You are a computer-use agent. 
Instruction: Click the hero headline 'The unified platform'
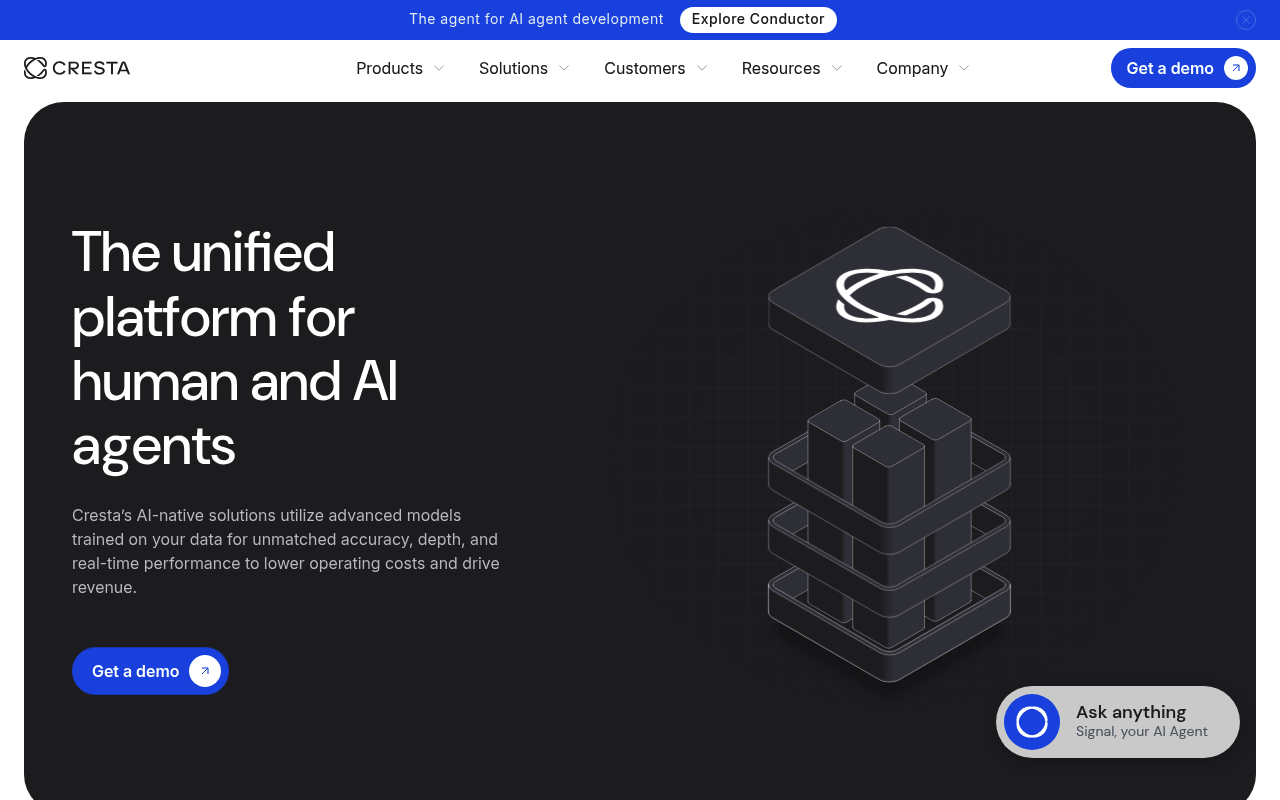(x=235, y=348)
